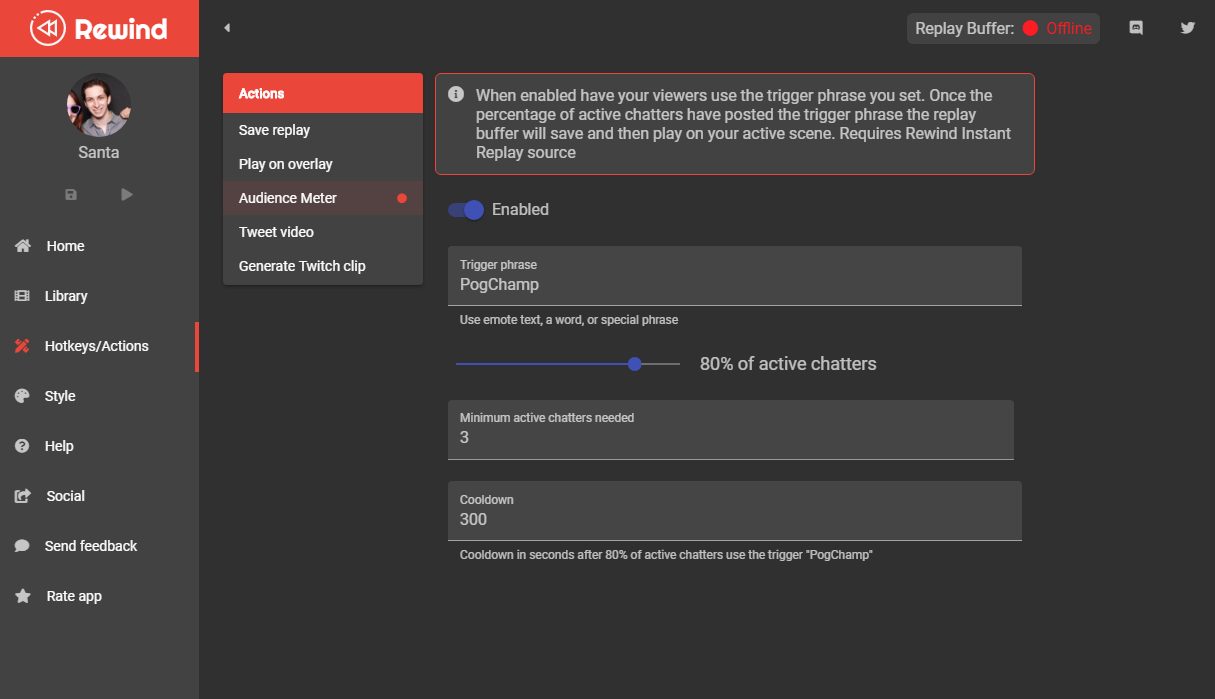Click the Rewind logo icon

[x=47, y=28]
